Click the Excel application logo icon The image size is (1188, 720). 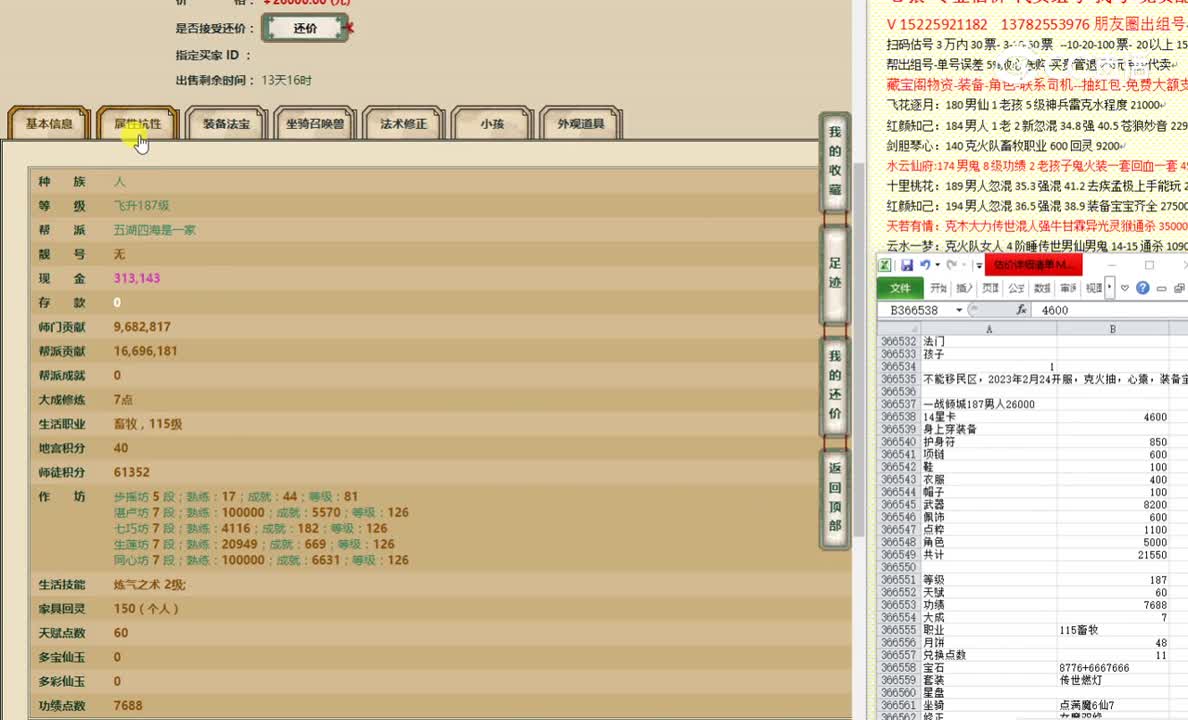click(x=886, y=265)
